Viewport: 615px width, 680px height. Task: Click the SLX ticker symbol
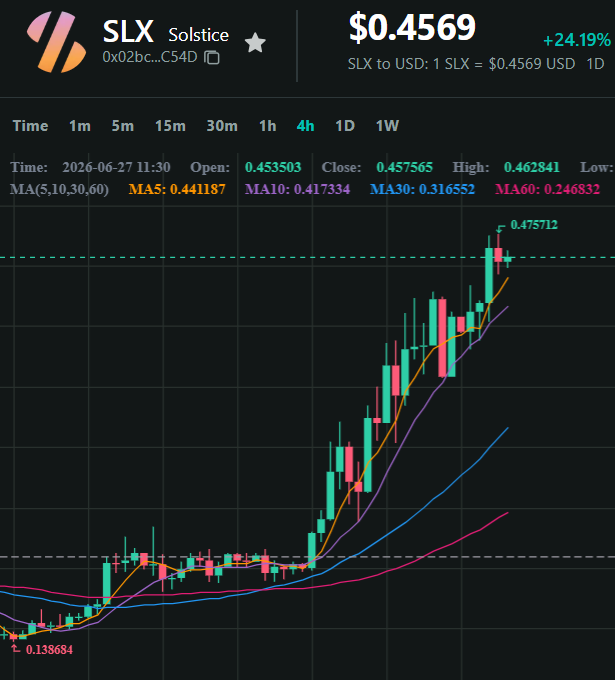(128, 31)
